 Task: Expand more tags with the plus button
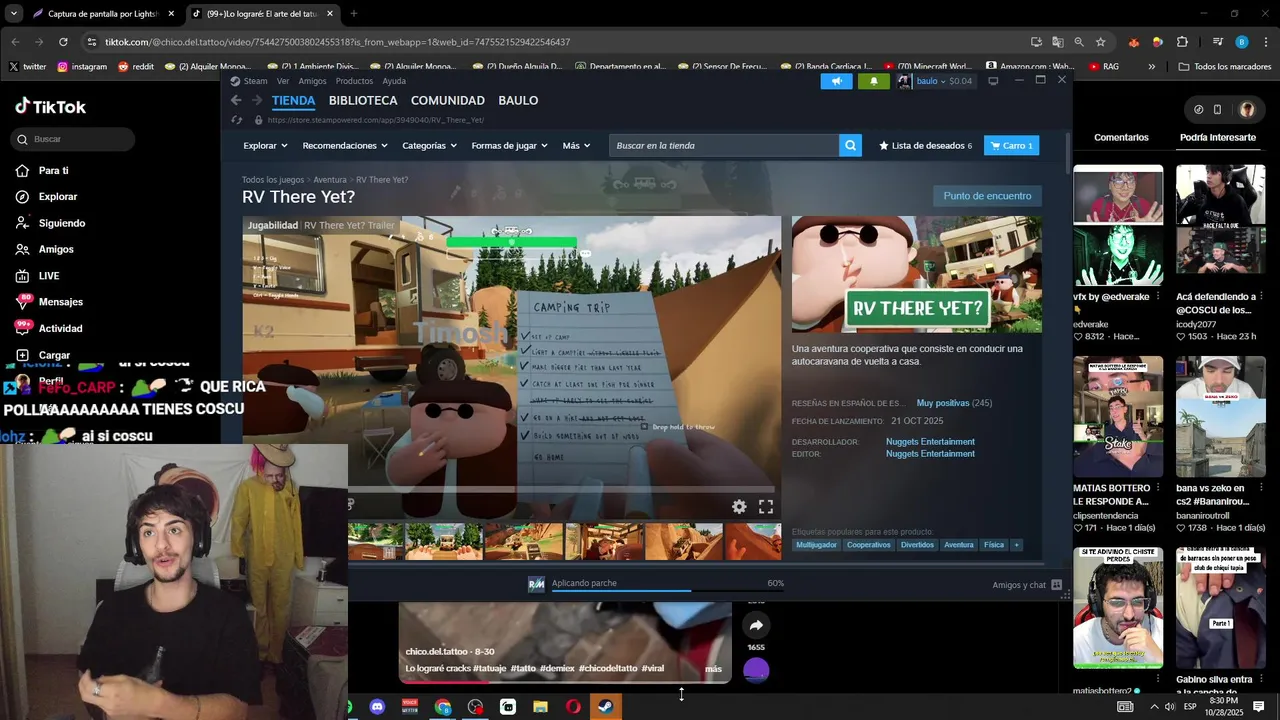pos(1016,545)
